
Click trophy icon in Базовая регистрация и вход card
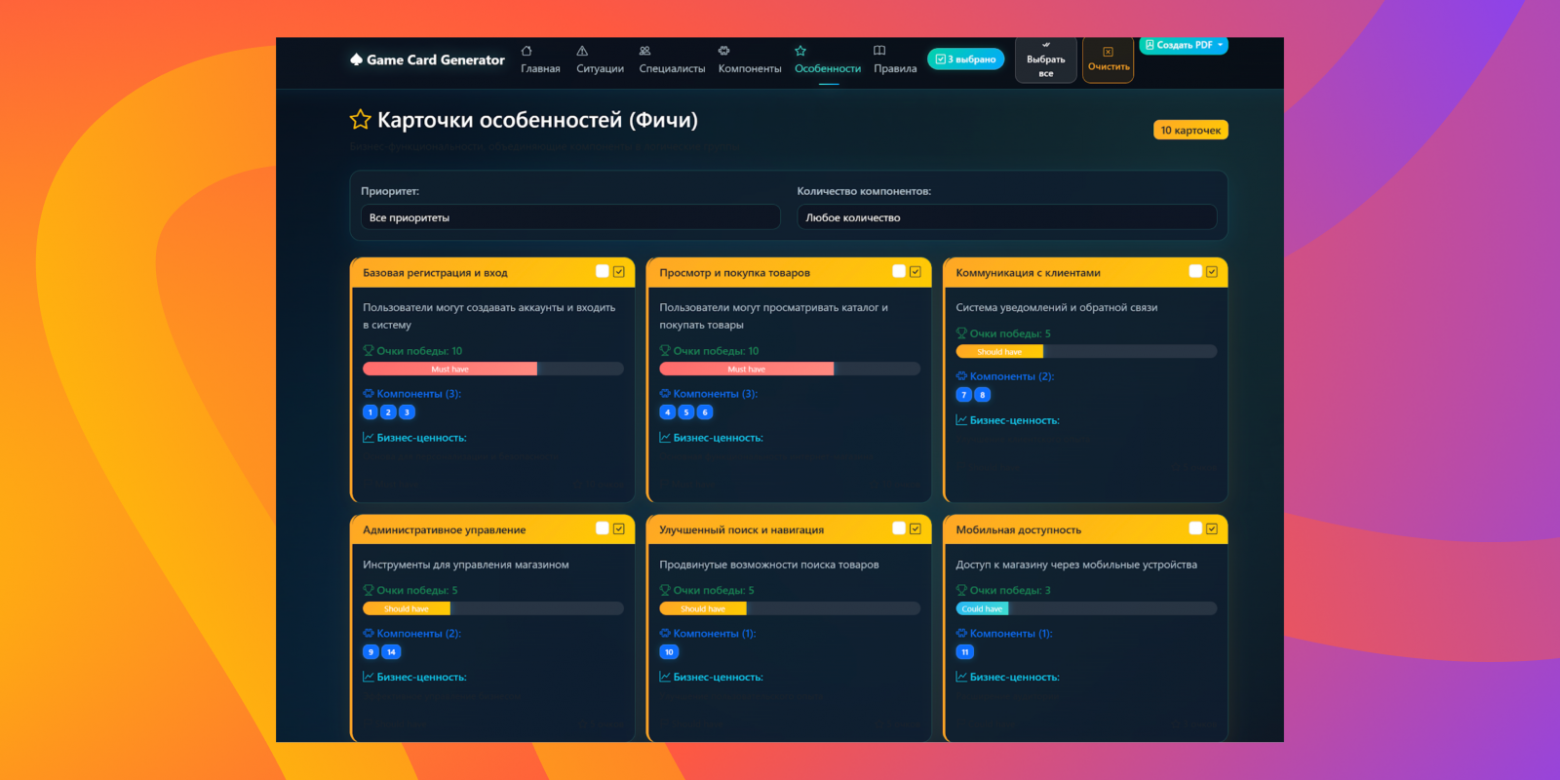pos(368,351)
